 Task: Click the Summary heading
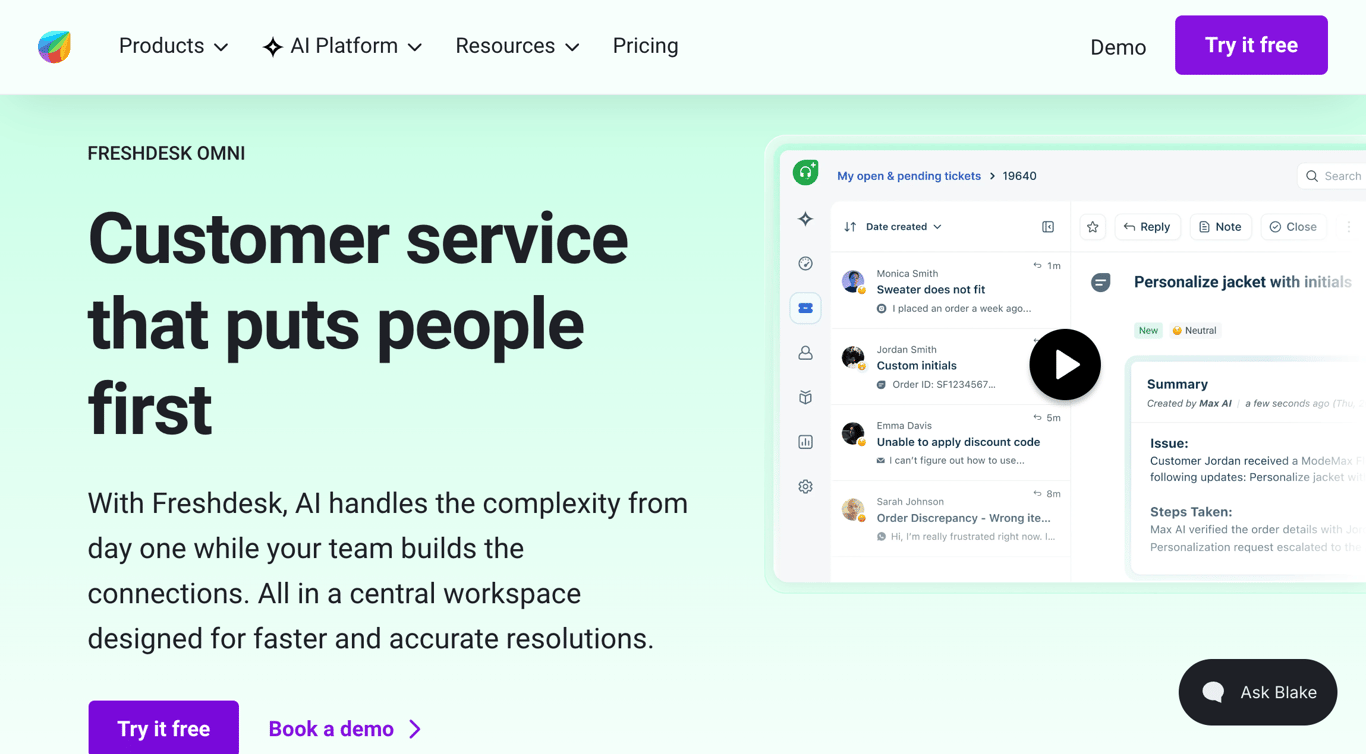[x=1177, y=384]
